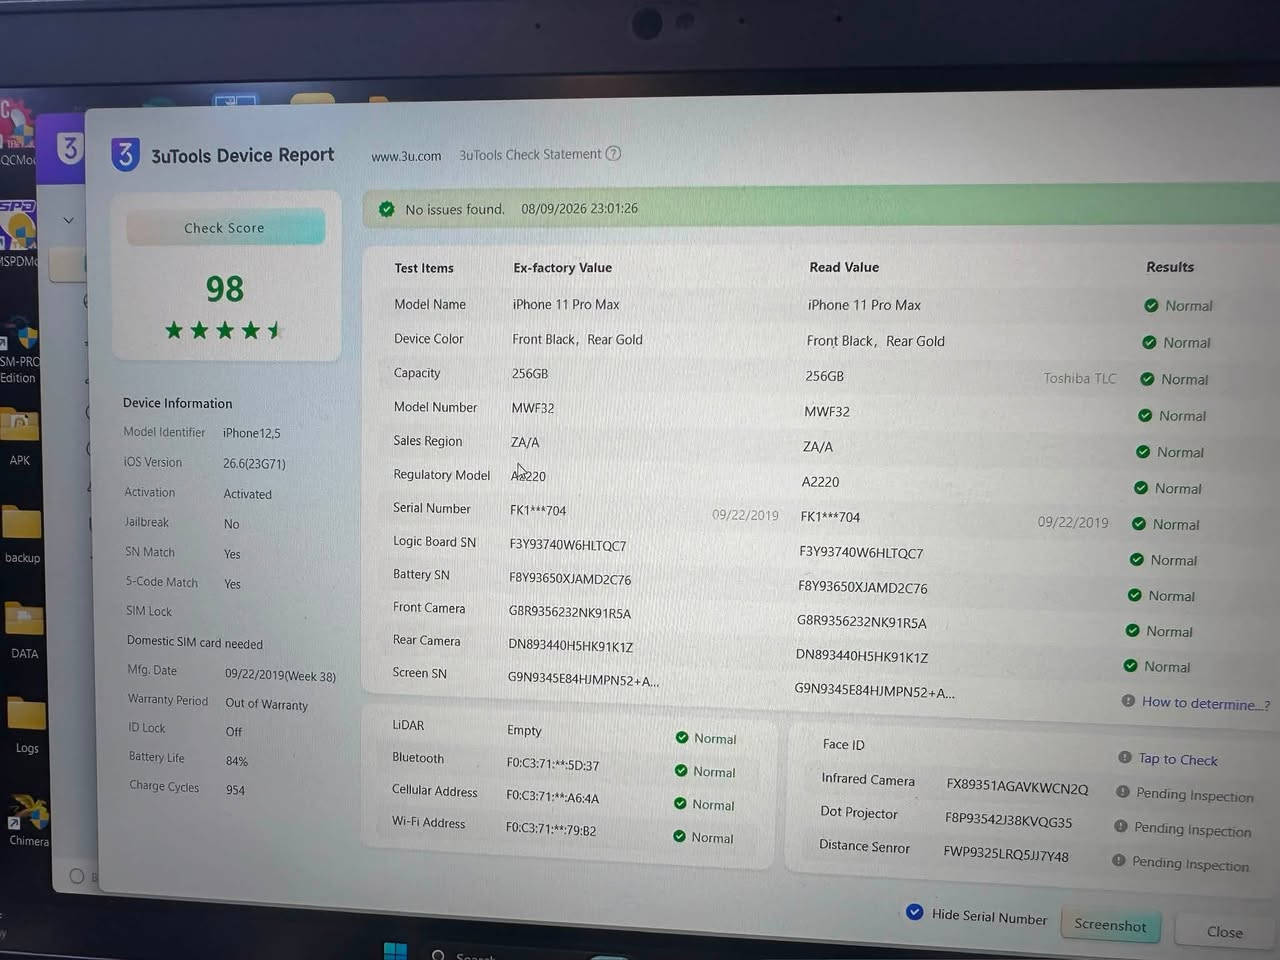1280x960 pixels.
Task: Click the green check in the Model Name row
Action: click(1151, 305)
